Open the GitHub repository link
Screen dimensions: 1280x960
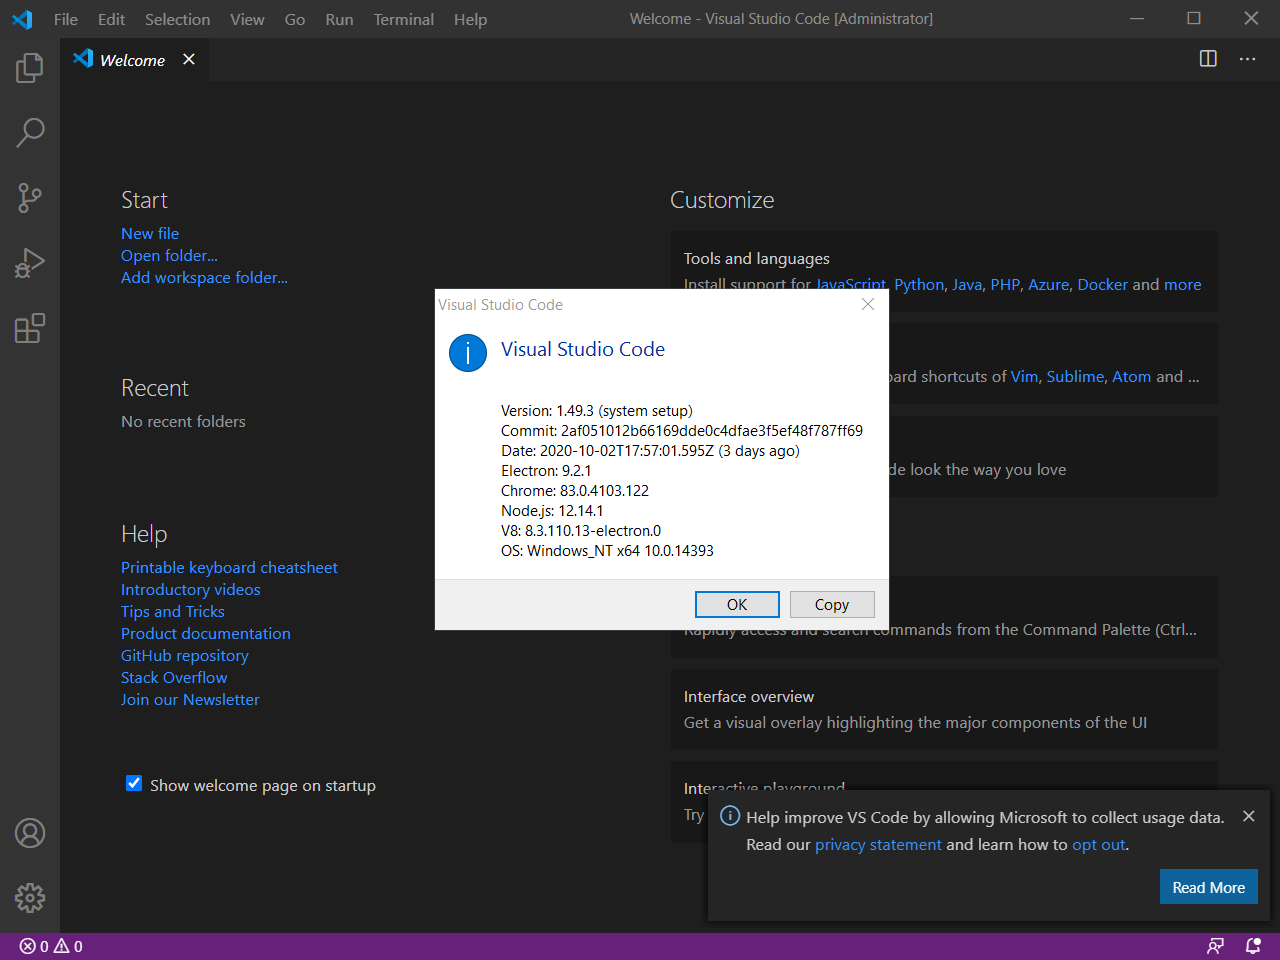184,655
